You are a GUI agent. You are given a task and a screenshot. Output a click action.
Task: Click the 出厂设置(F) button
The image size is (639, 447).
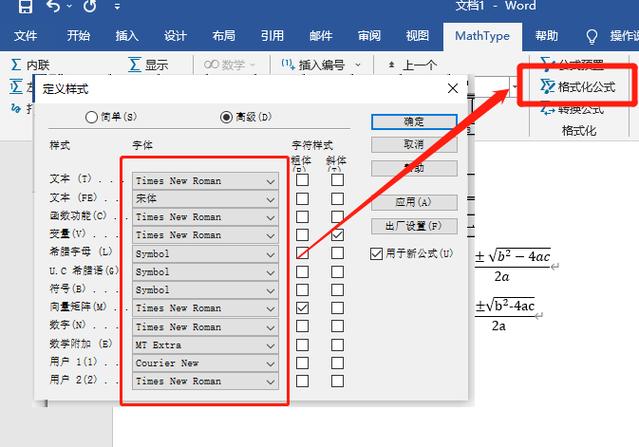point(414,226)
